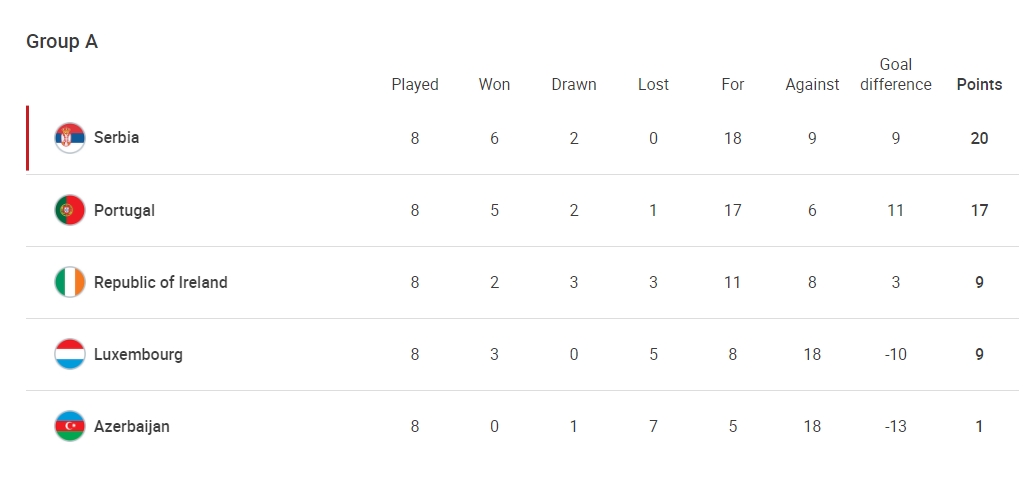Click the Group A heading

(x=62, y=42)
